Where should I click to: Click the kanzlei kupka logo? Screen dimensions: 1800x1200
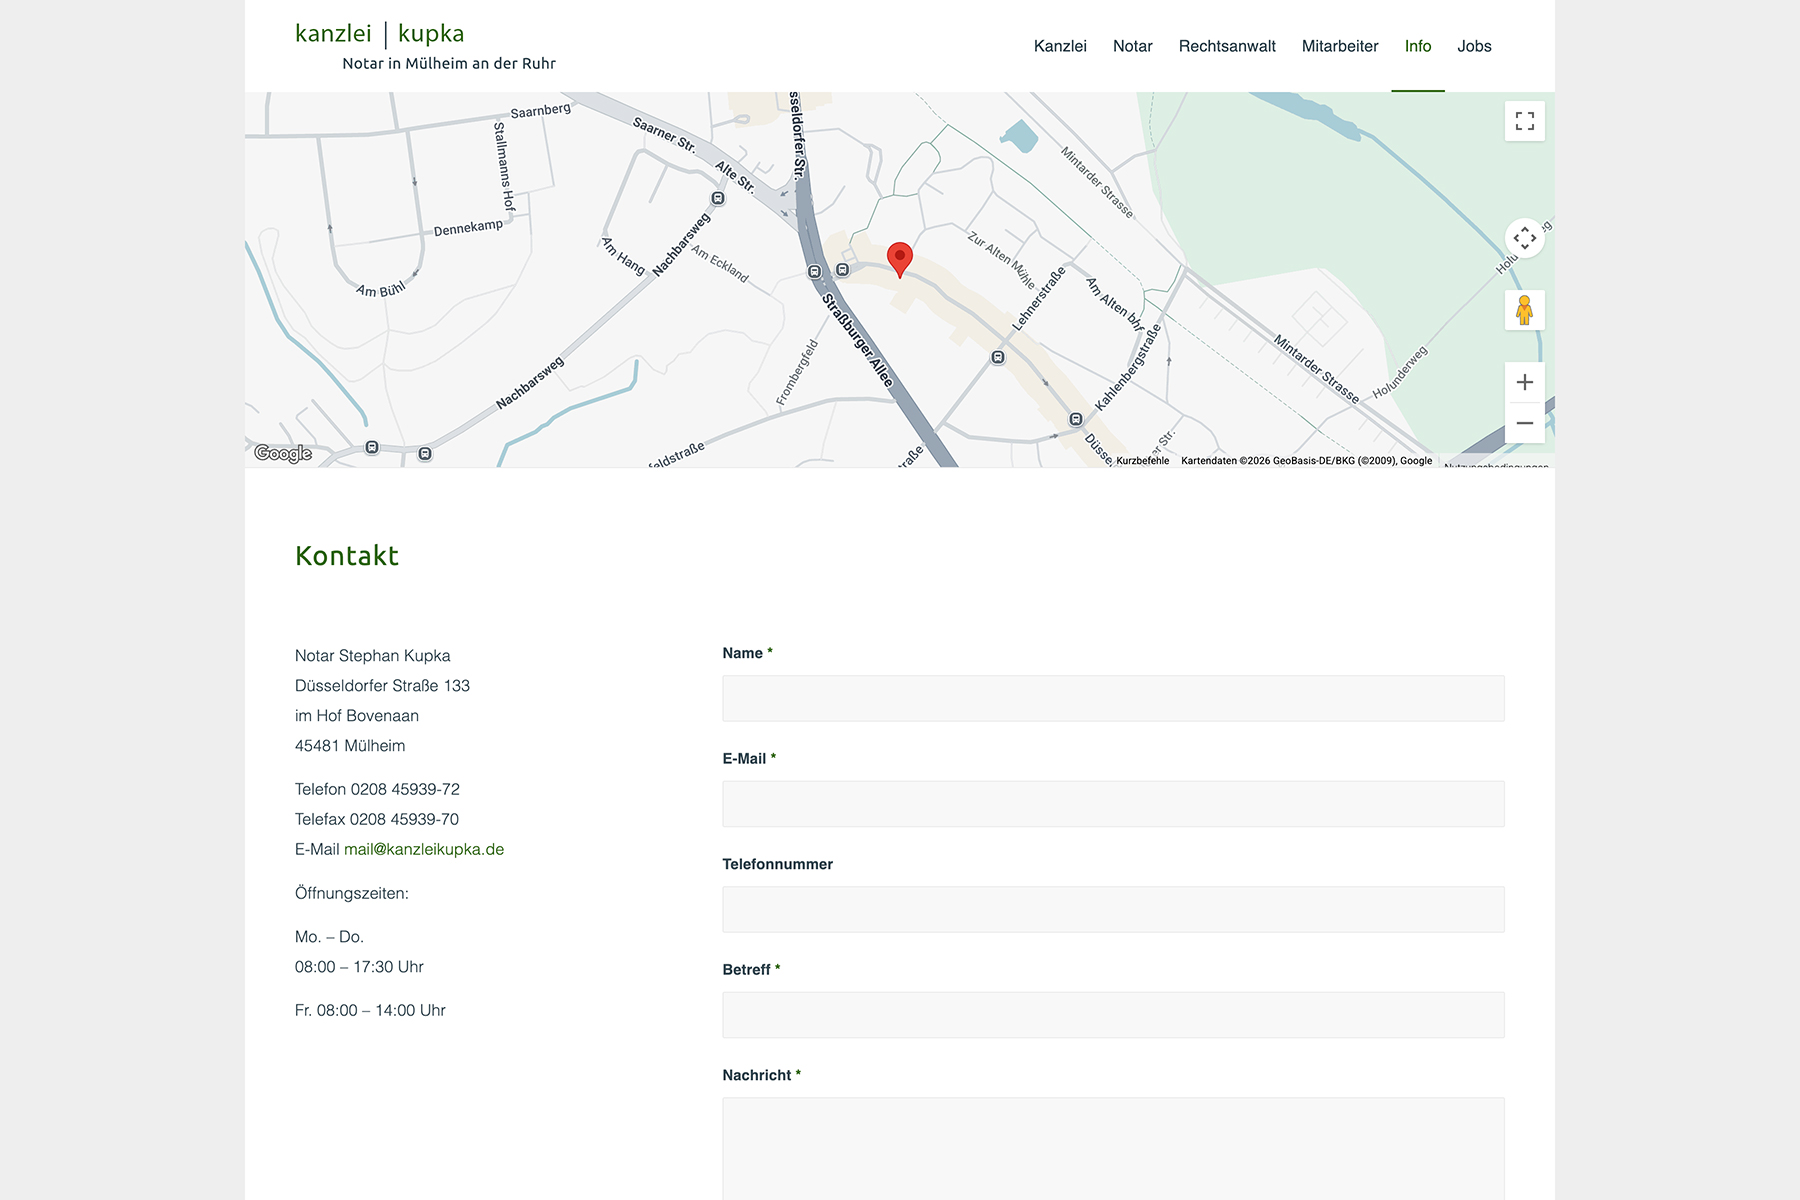[x=380, y=34]
